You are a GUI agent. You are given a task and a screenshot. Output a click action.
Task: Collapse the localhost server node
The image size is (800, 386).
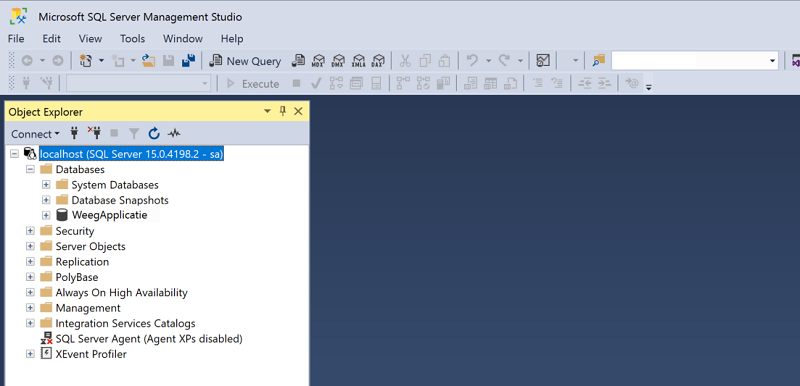click(14, 153)
